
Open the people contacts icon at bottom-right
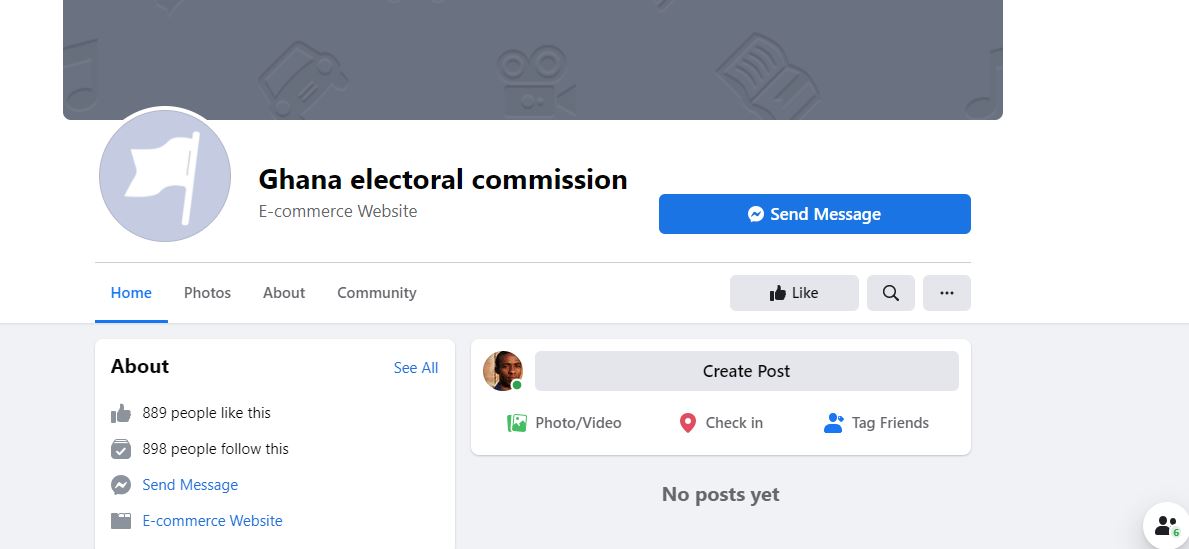(1165, 525)
